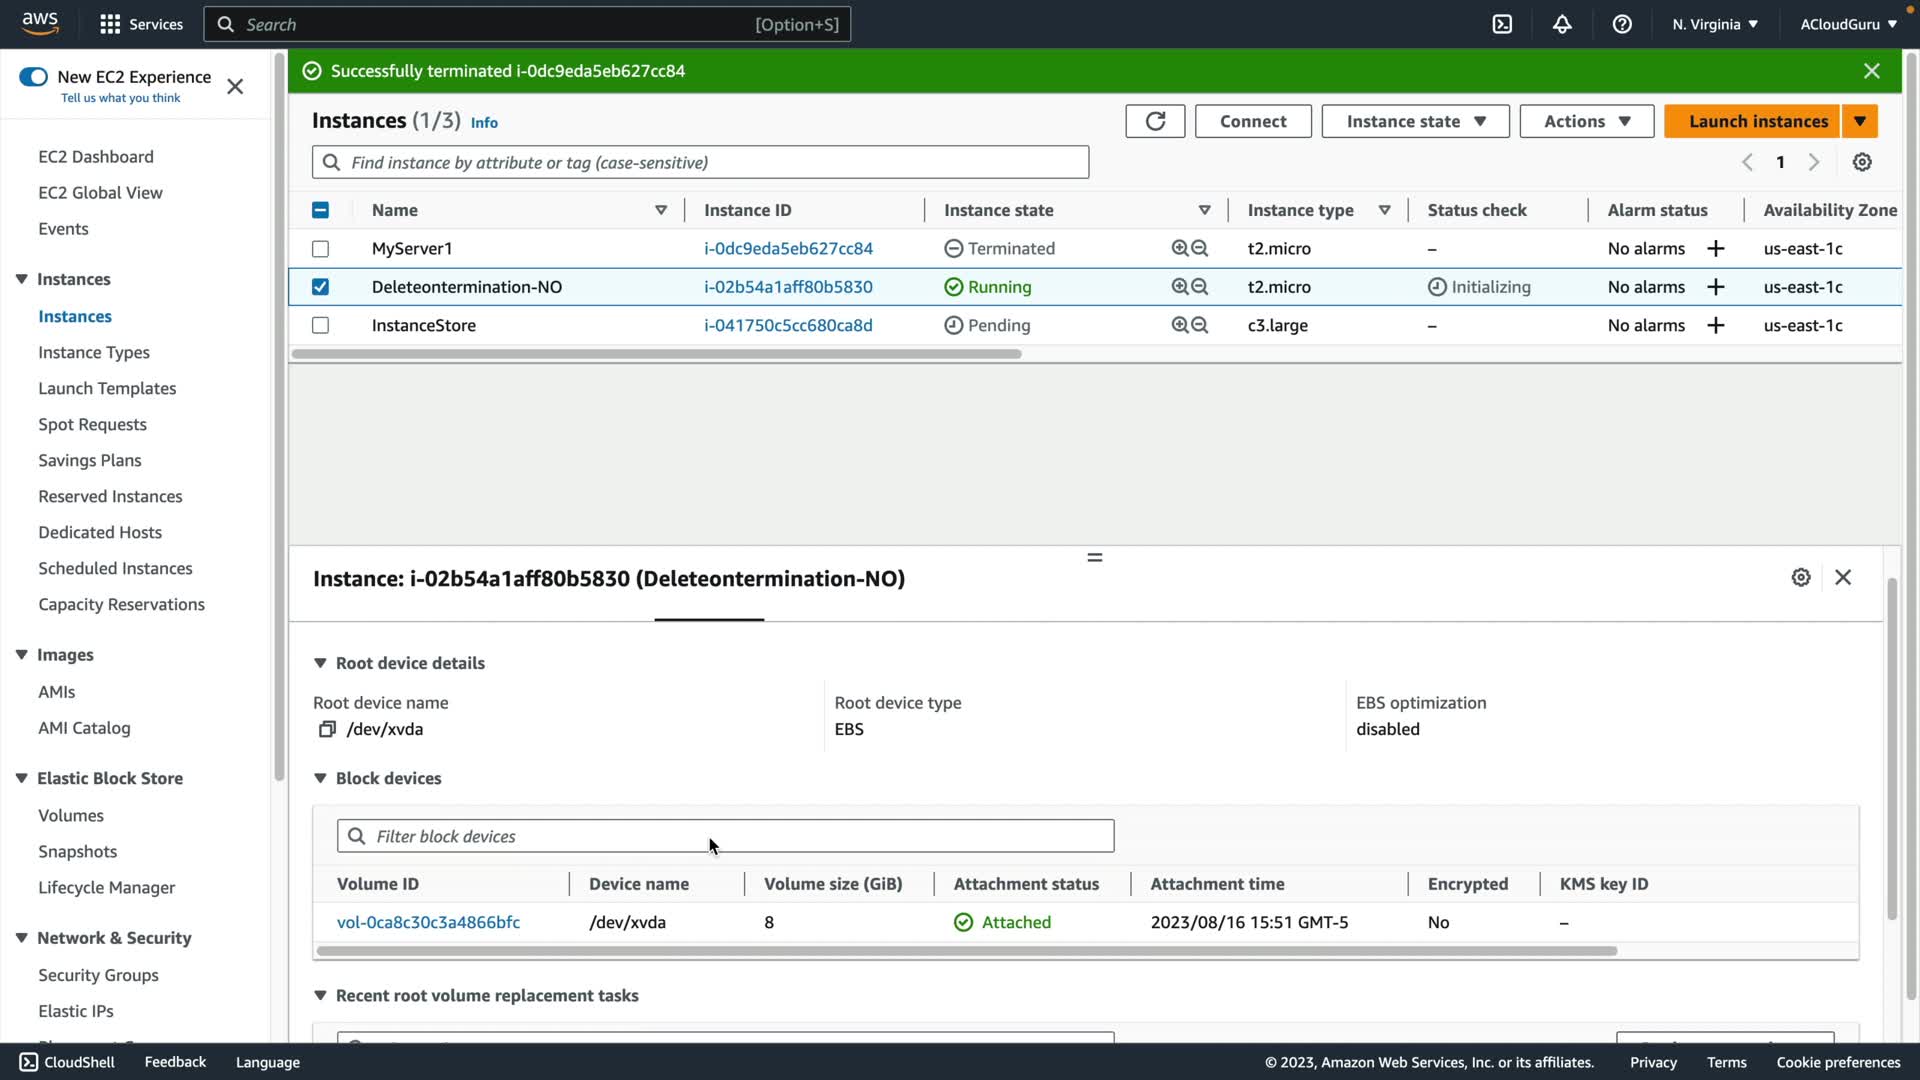Go to Security Groups in the sidebar
This screenshot has width=1920, height=1080.
(98, 975)
